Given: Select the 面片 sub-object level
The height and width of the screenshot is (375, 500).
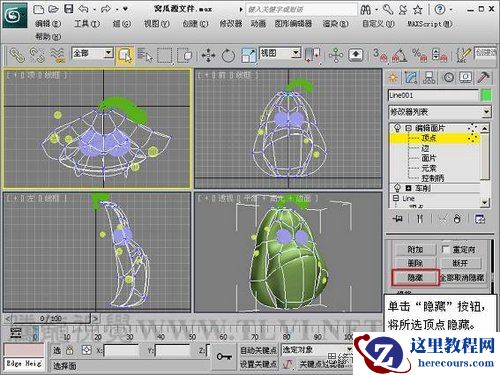Looking at the screenshot, I should pyautogui.click(x=429, y=158).
